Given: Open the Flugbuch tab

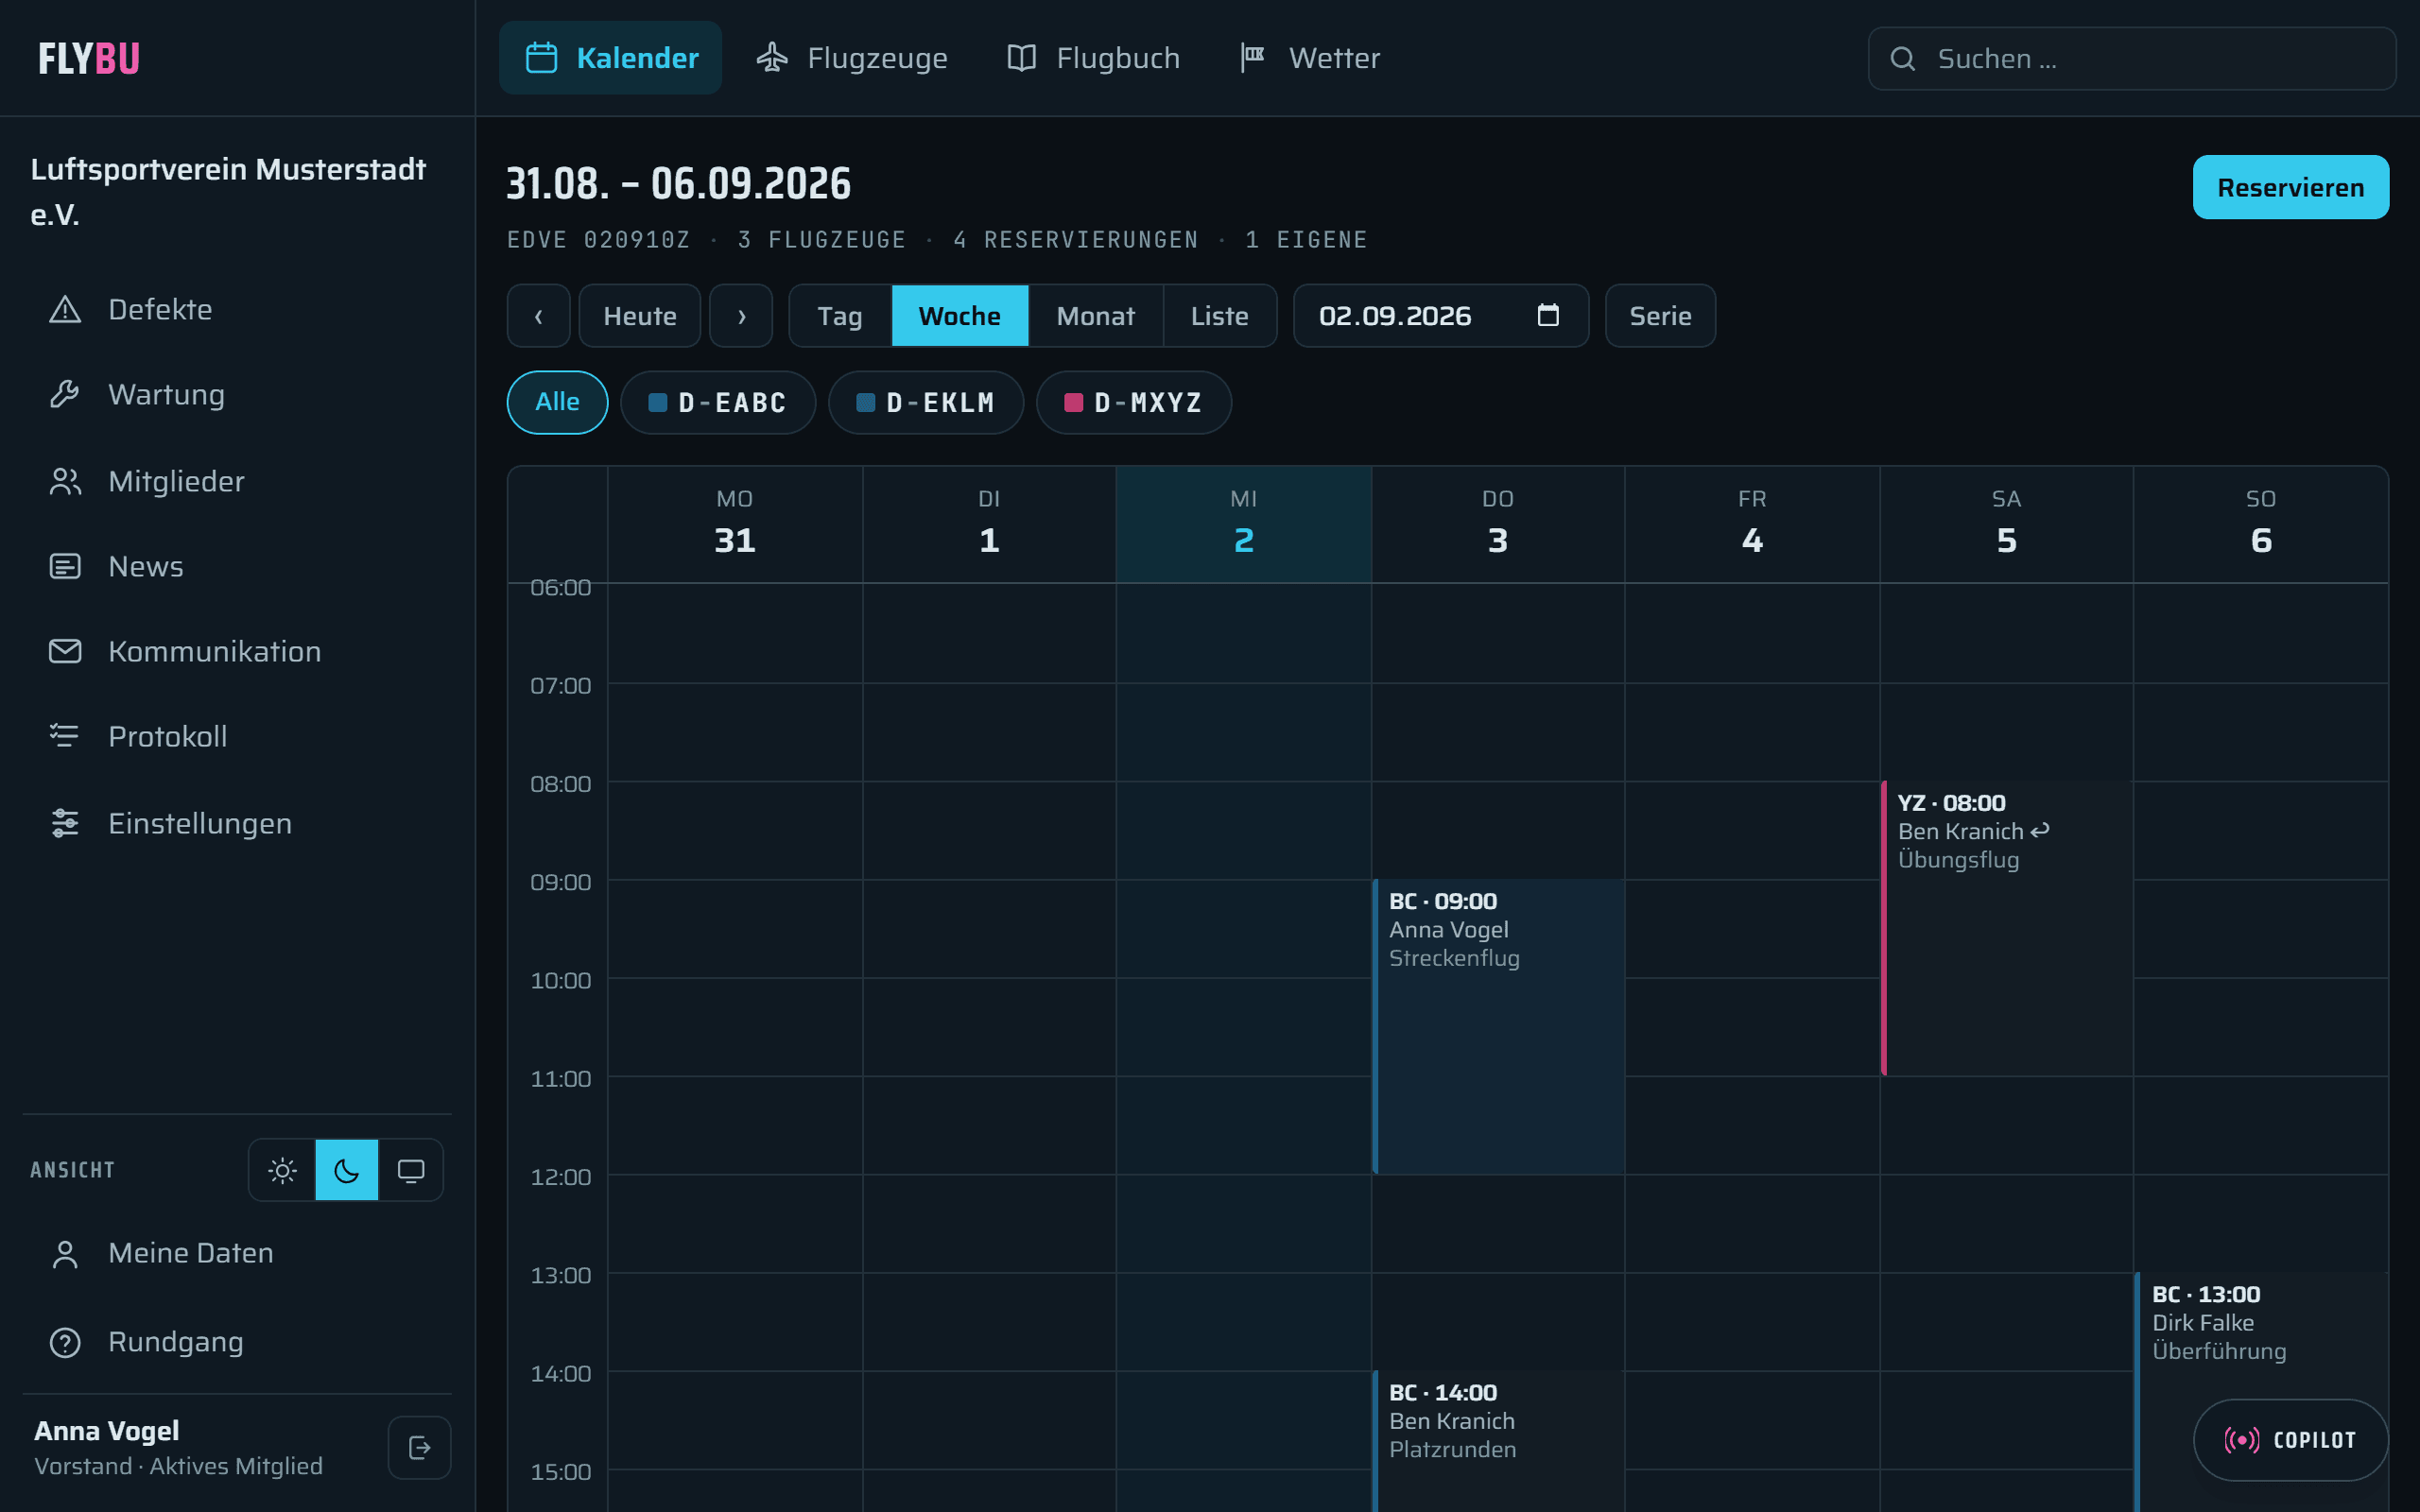Looking at the screenshot, I should coord(1092,58).
